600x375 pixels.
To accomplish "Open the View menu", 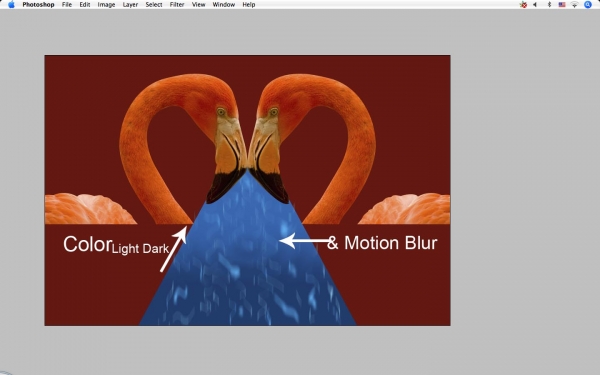I will pos(199,5).
